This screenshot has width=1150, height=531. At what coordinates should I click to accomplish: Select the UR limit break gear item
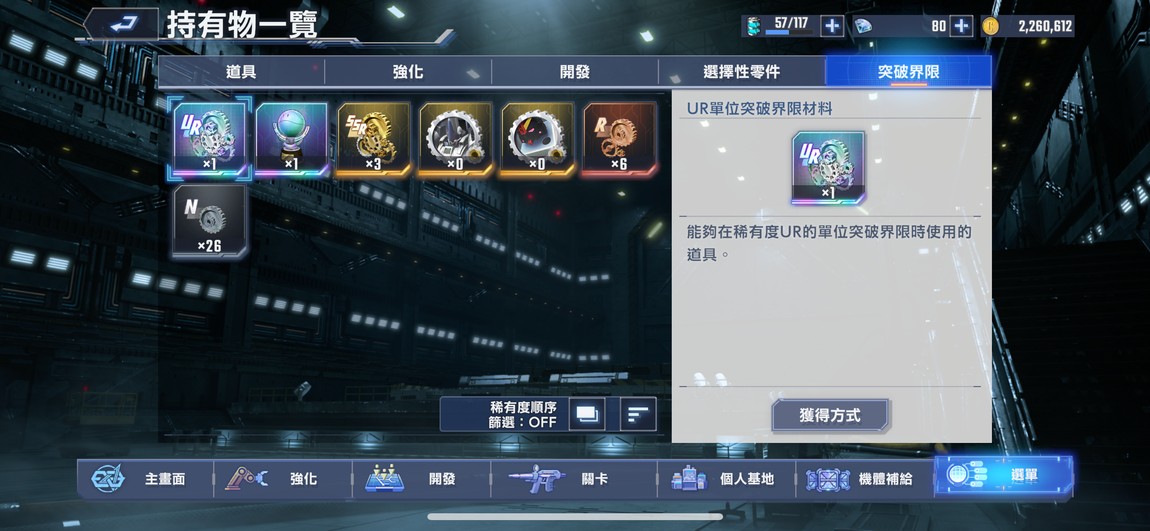coord(210,139)
